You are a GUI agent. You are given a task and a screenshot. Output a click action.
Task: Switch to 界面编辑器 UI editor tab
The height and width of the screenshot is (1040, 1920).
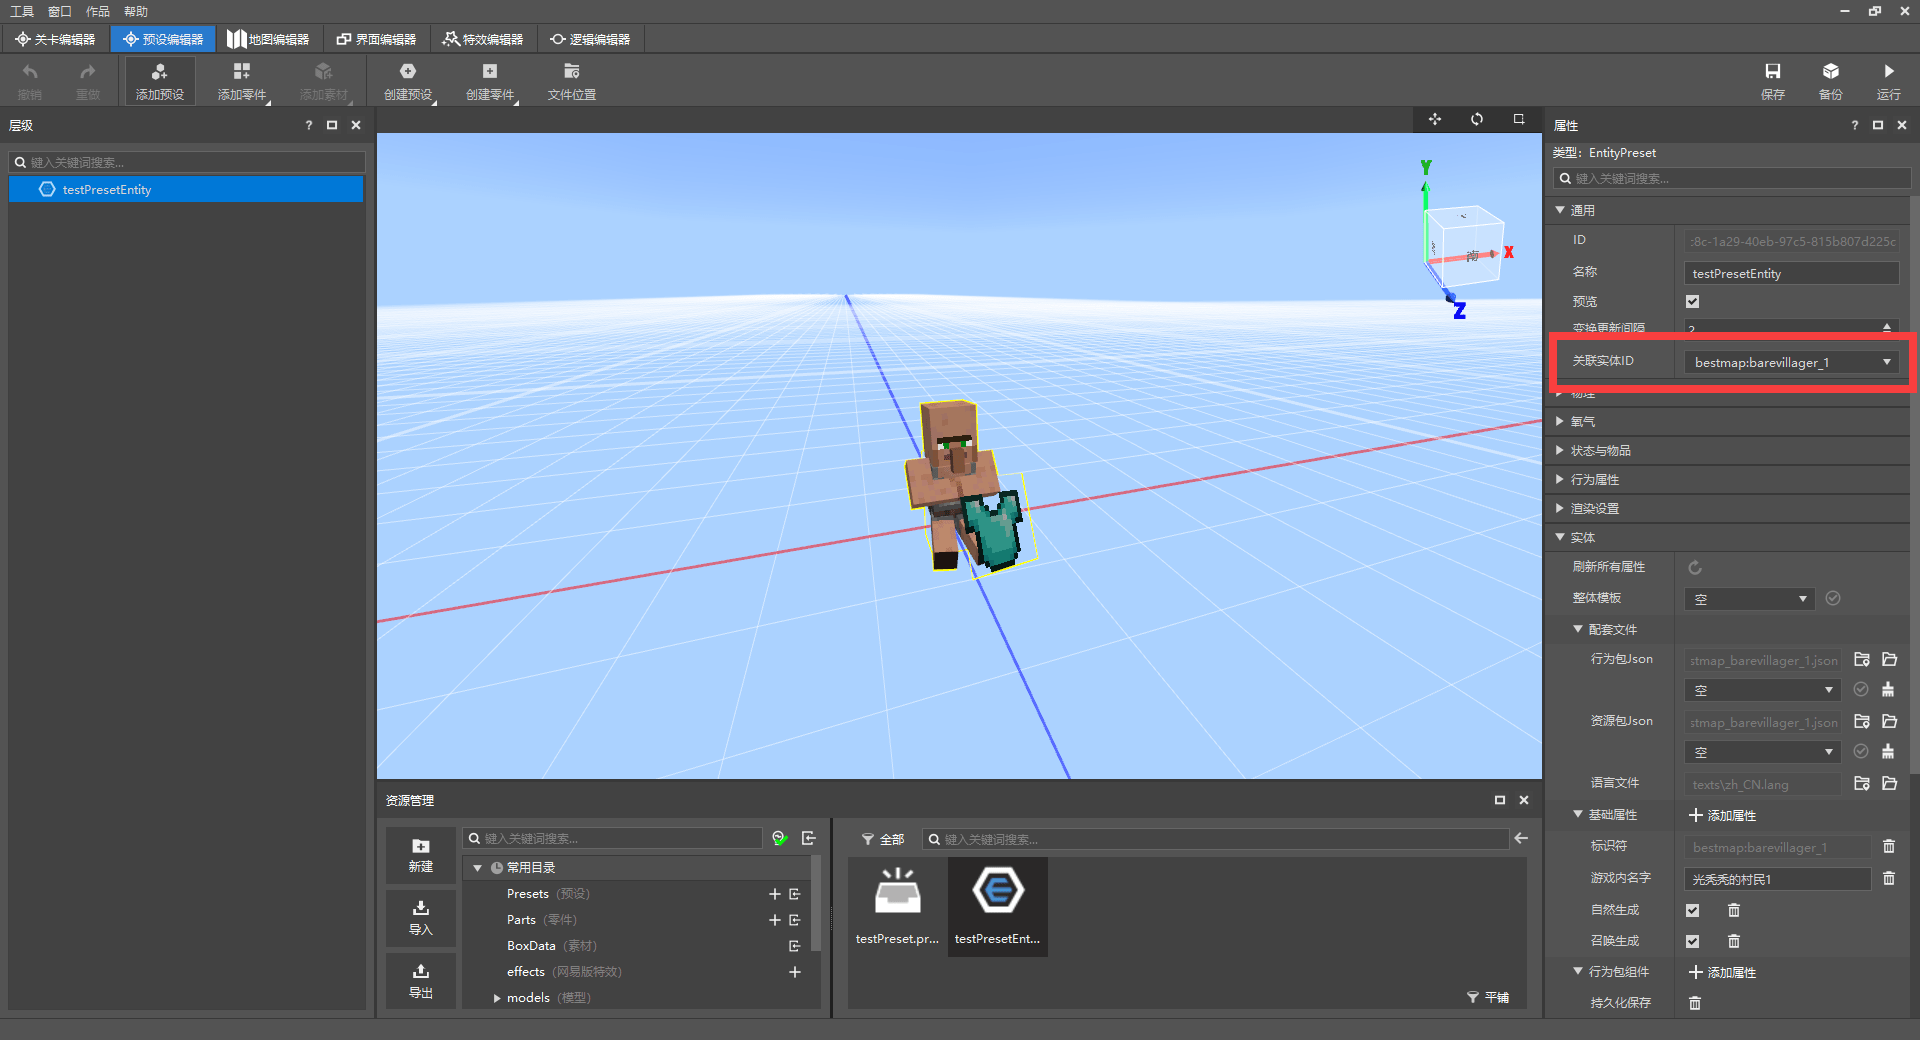pyautogui.click(x=376, y=39)
